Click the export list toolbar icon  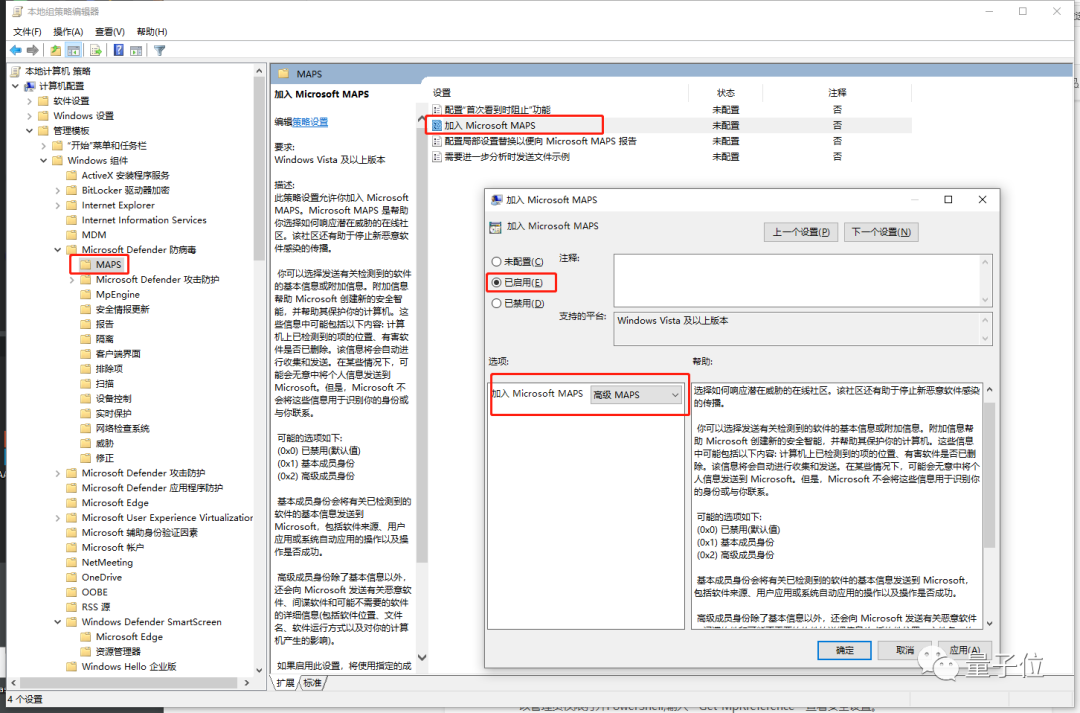[x=96, y=50]
